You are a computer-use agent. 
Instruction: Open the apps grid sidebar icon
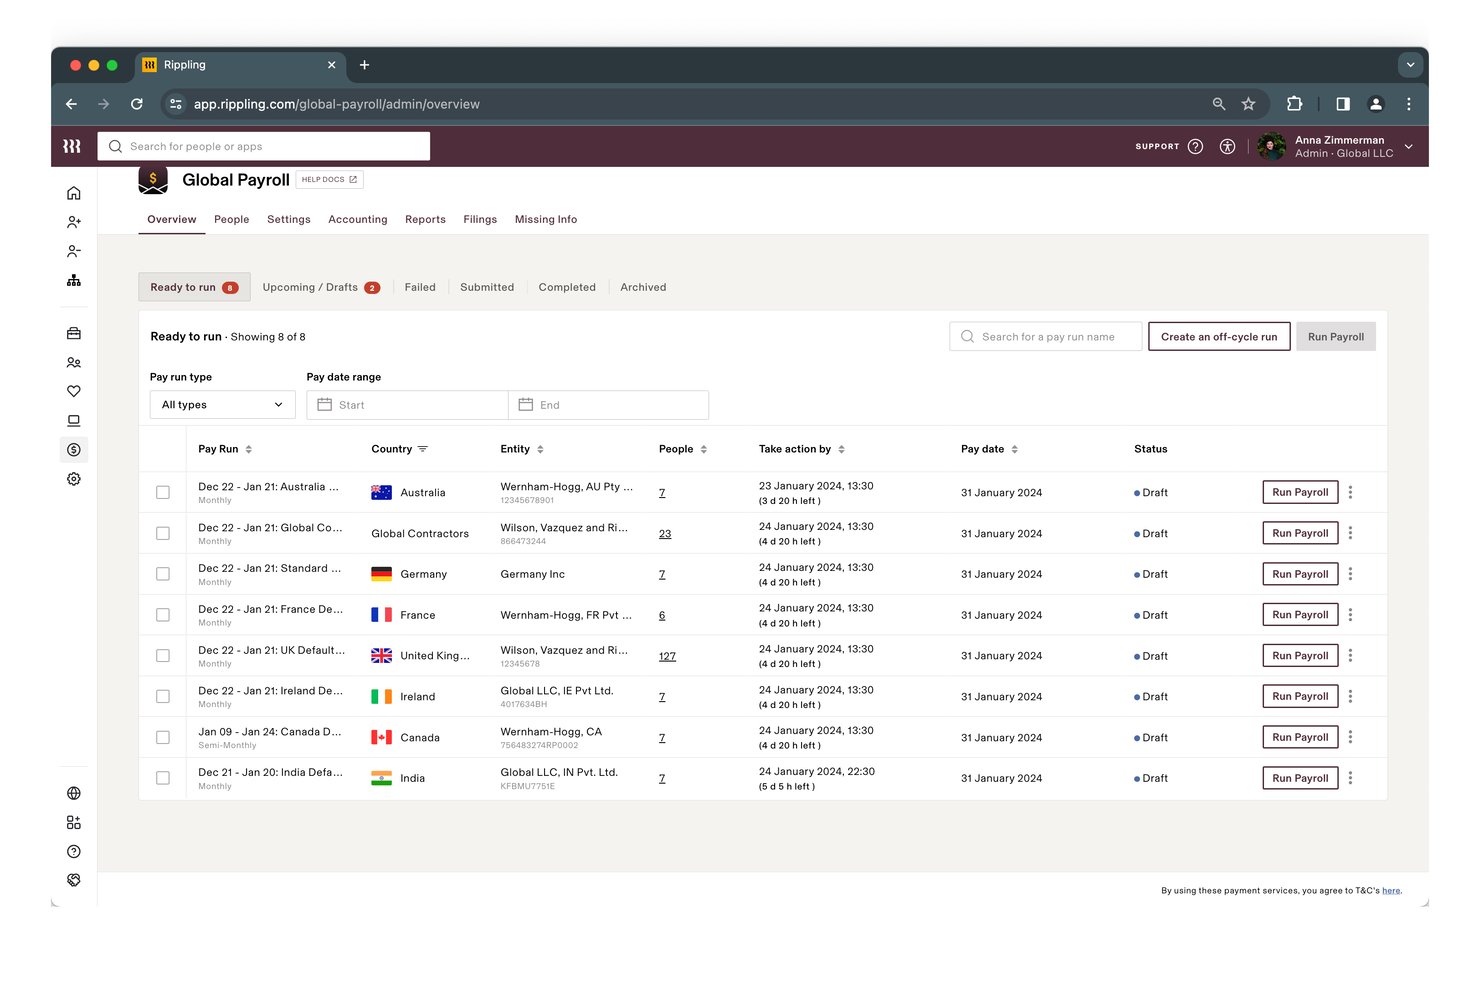(x=74, y=822)
